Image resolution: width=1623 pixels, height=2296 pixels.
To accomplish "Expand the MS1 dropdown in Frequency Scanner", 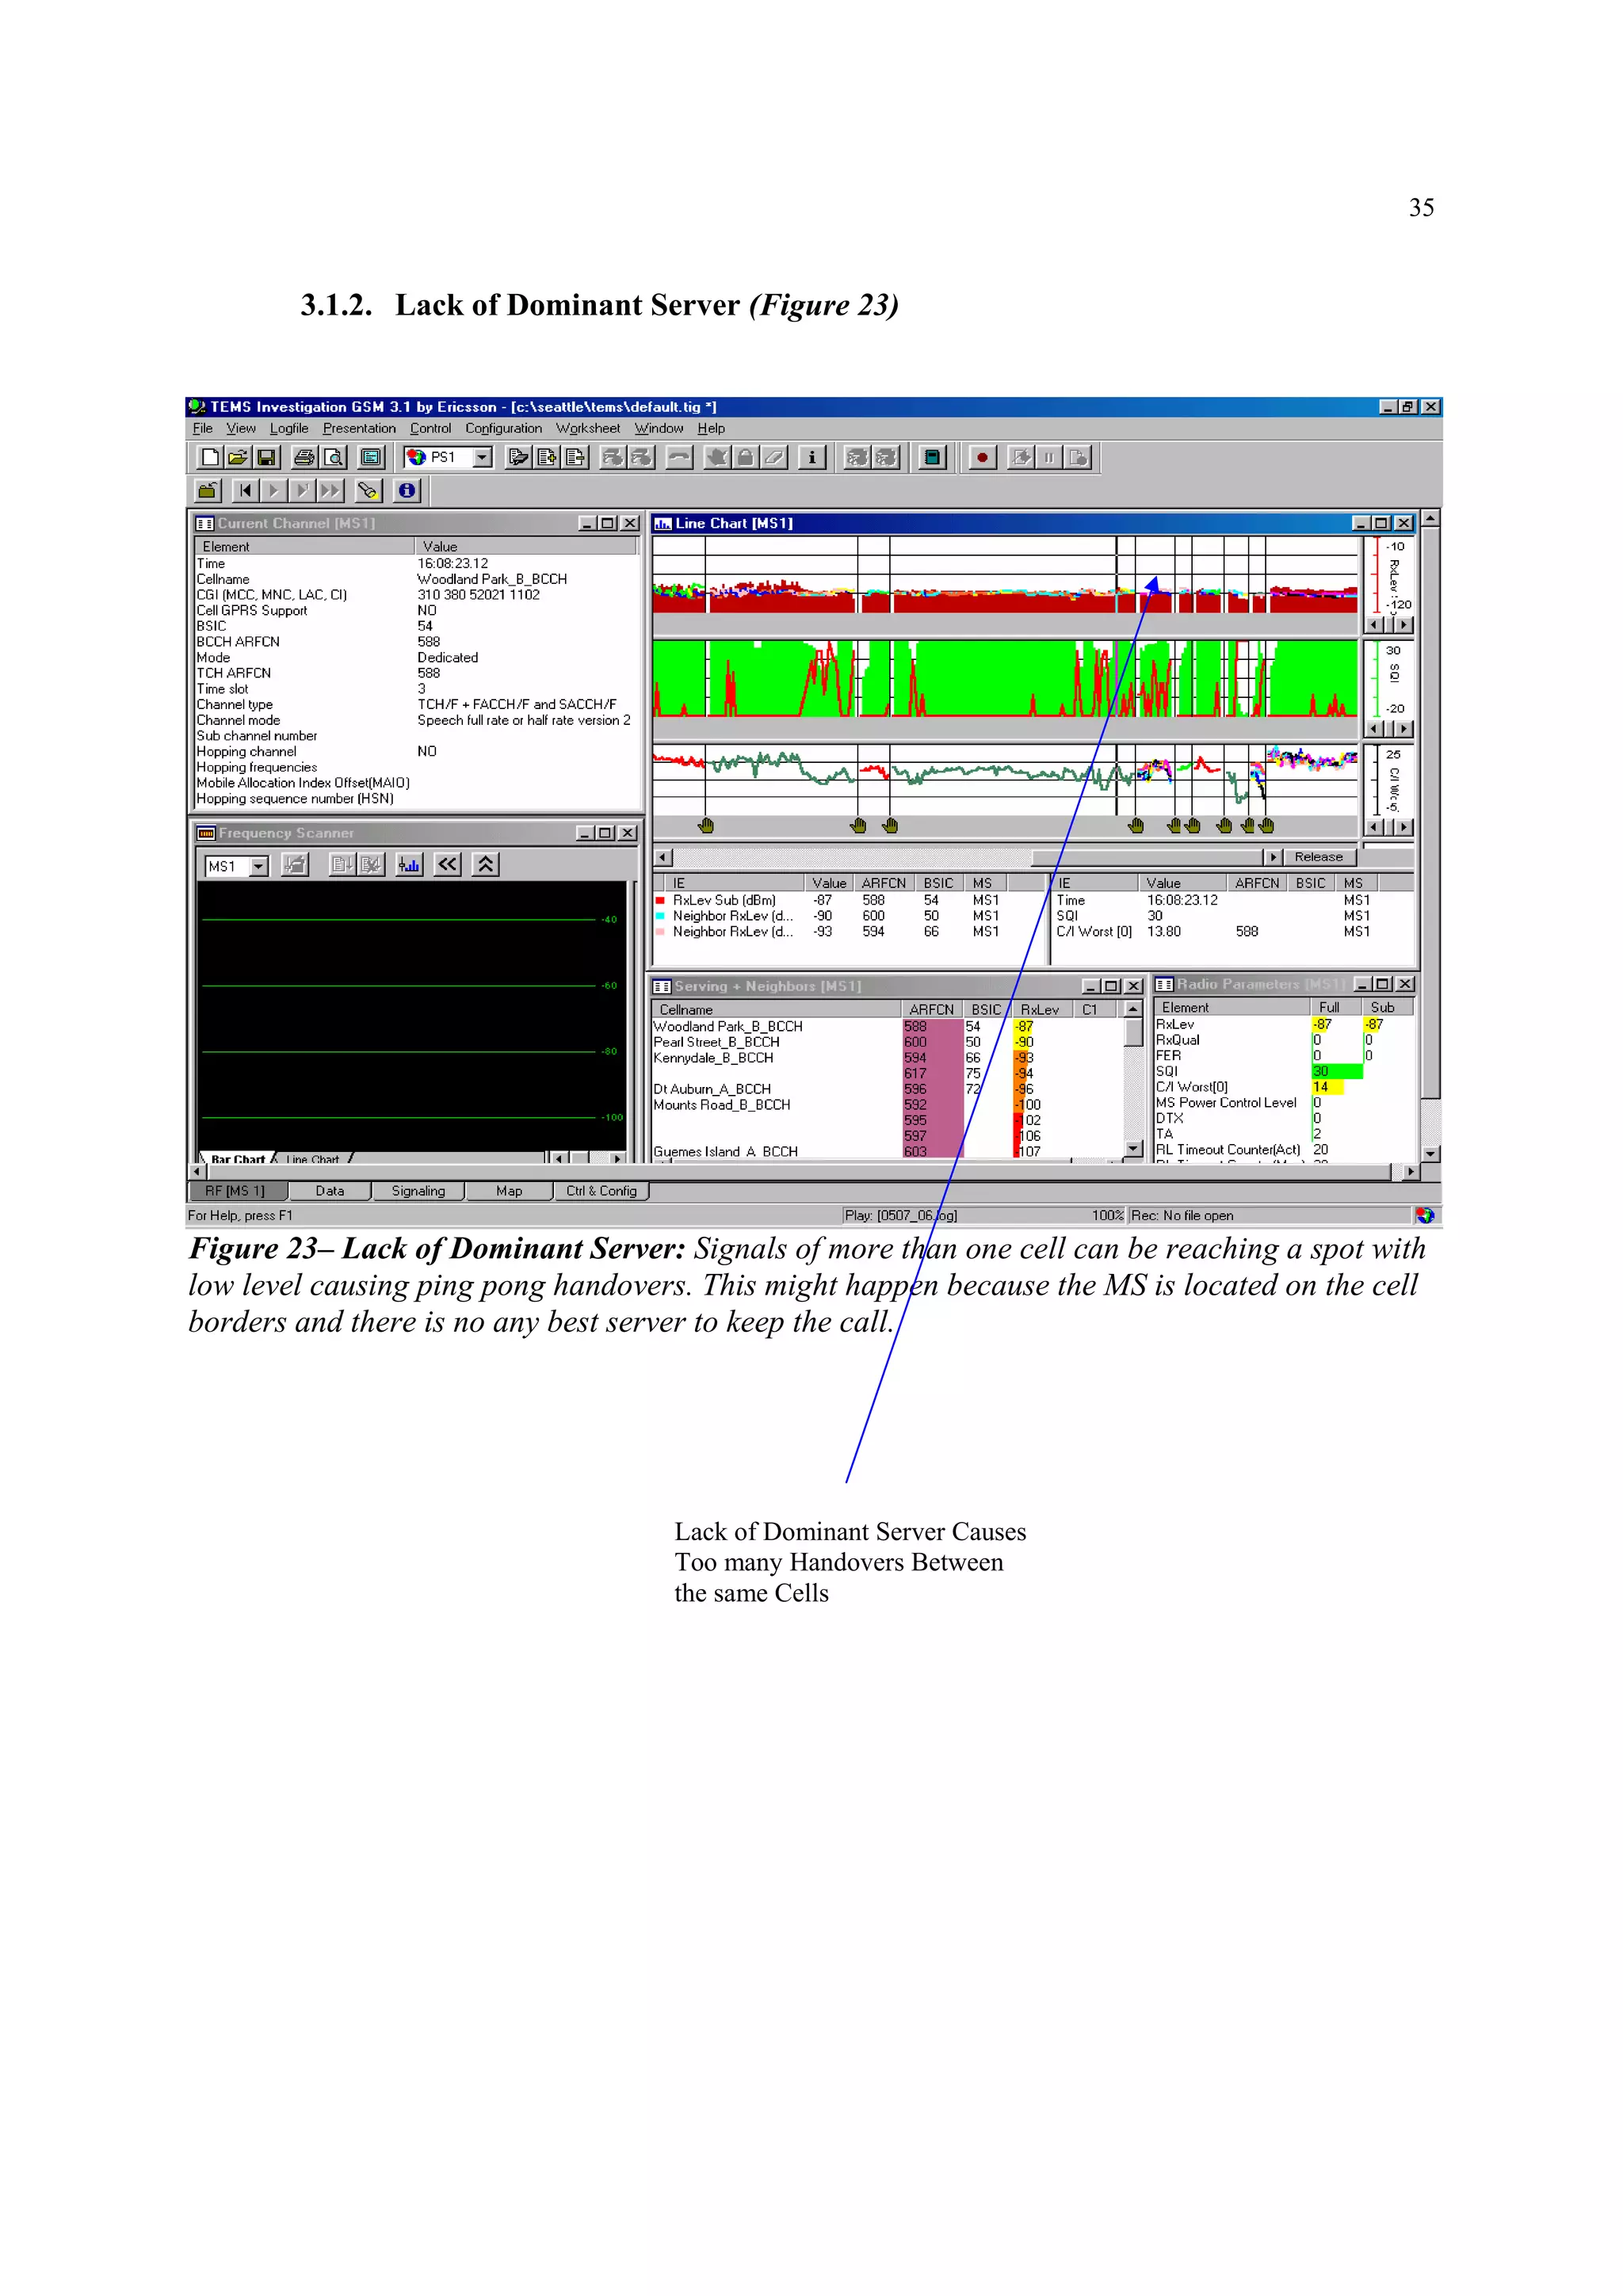I will tap(259, 866).
